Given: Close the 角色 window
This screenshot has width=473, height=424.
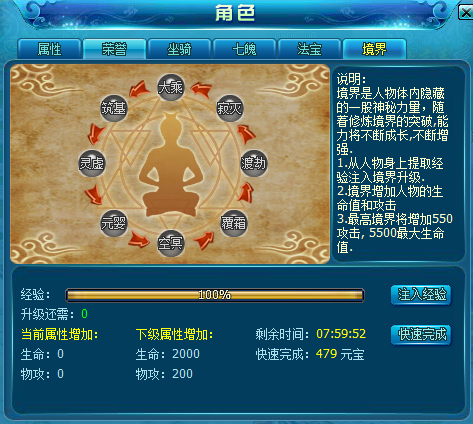Looking at the screenshot, I should pos(466,12).
